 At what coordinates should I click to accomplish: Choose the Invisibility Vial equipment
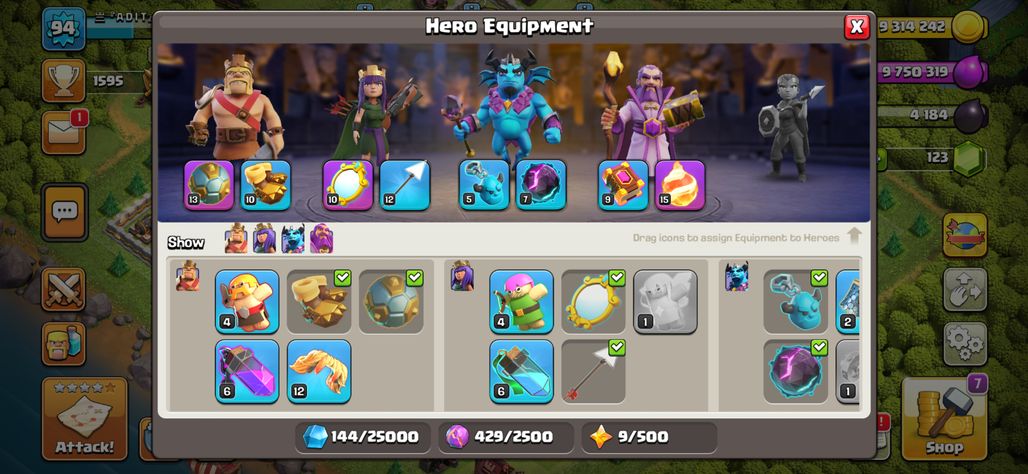(x=521, y=371)
